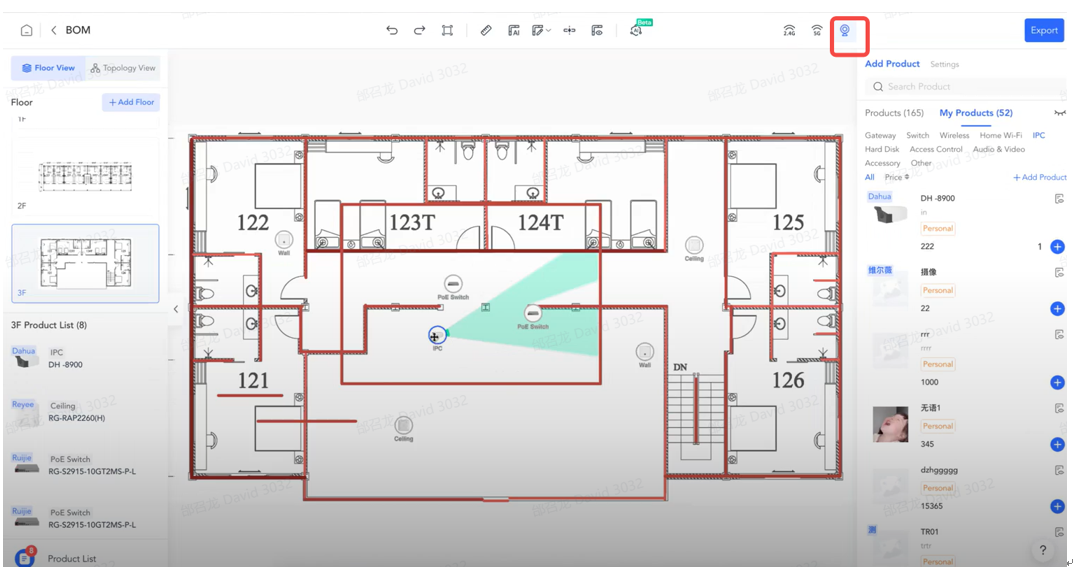Toggle the hide-eye icon beside My Products
The width and height of the screenshot is (1074, 572).
click(x=1059, y=113)
